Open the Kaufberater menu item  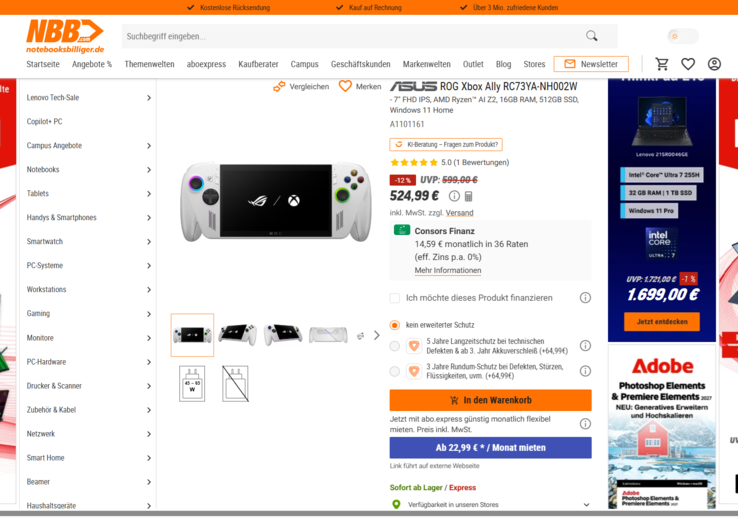tap(258, 64)
